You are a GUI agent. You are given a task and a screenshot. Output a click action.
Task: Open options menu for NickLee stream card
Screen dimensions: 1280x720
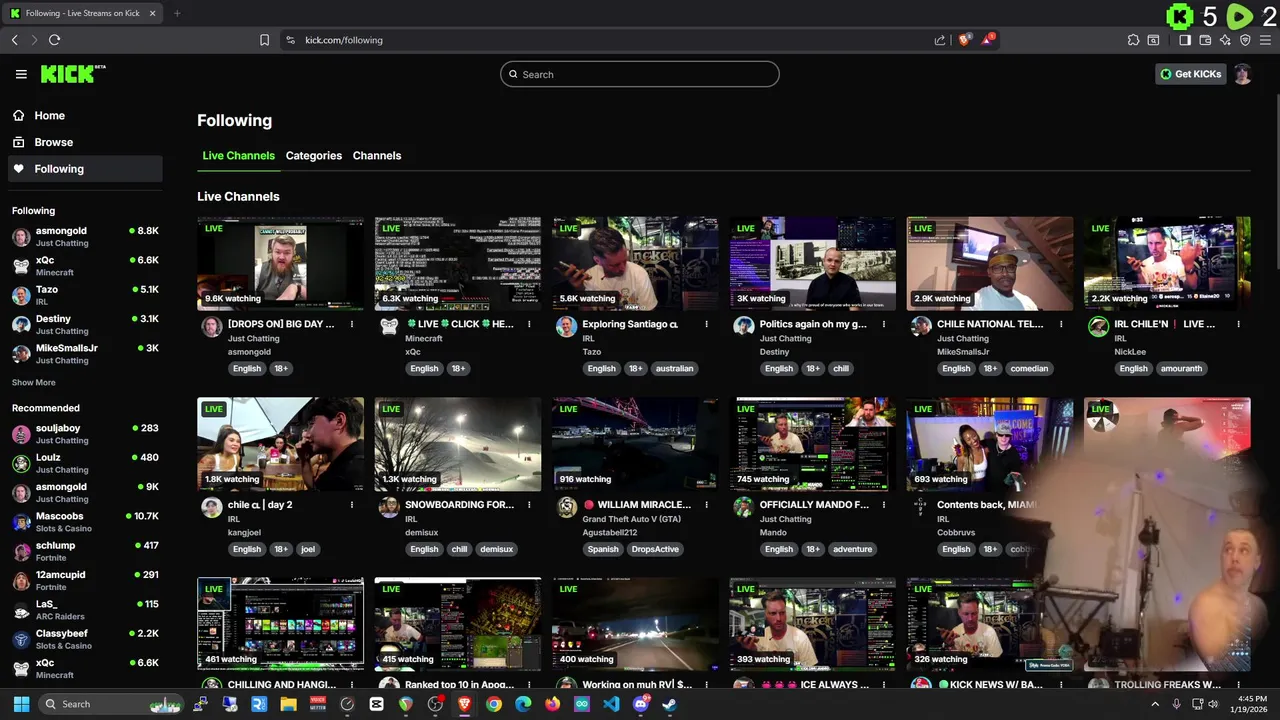click(1238, 324)
